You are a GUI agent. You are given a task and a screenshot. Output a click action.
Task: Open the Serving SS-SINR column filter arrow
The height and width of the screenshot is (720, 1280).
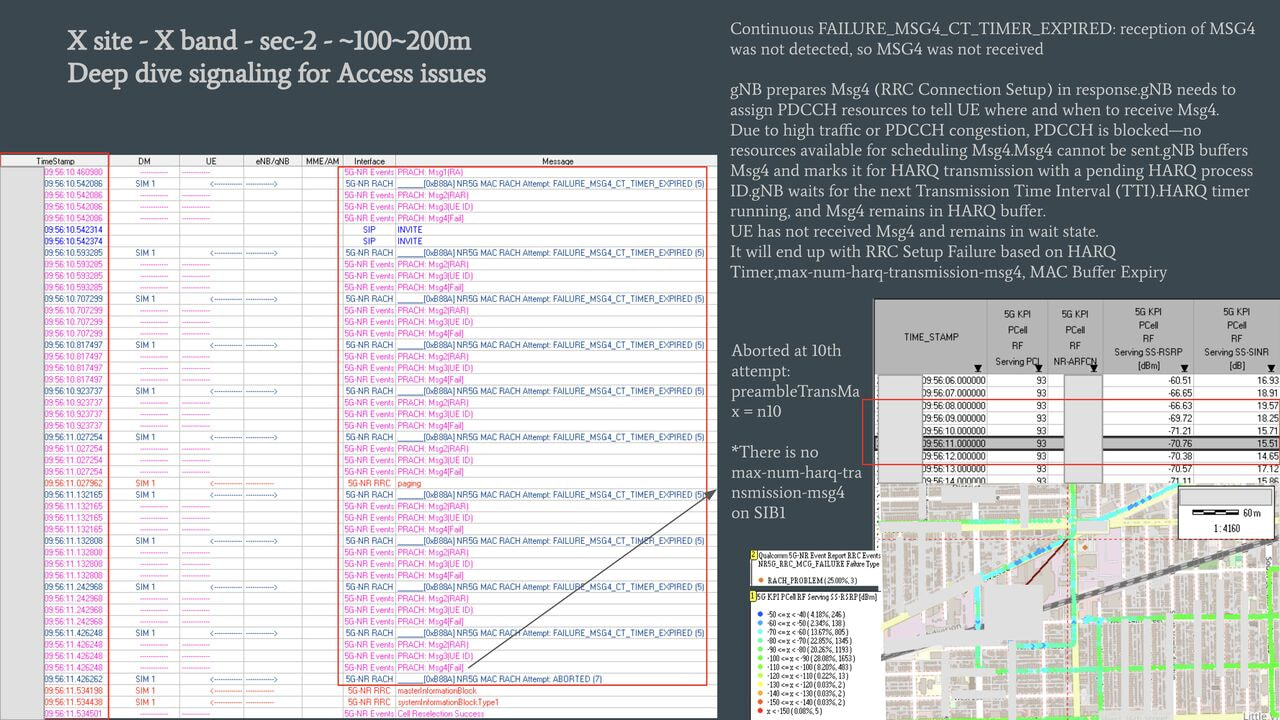point(1272,367)
